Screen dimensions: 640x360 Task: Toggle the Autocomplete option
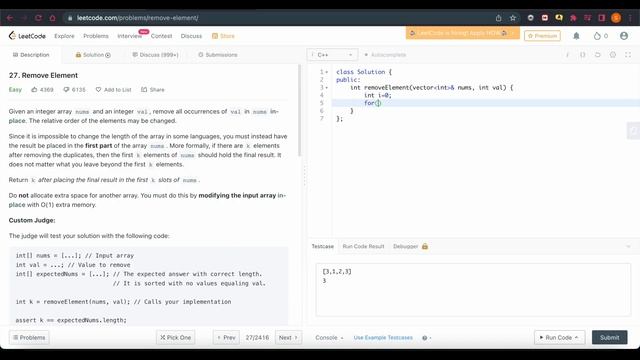385,55
